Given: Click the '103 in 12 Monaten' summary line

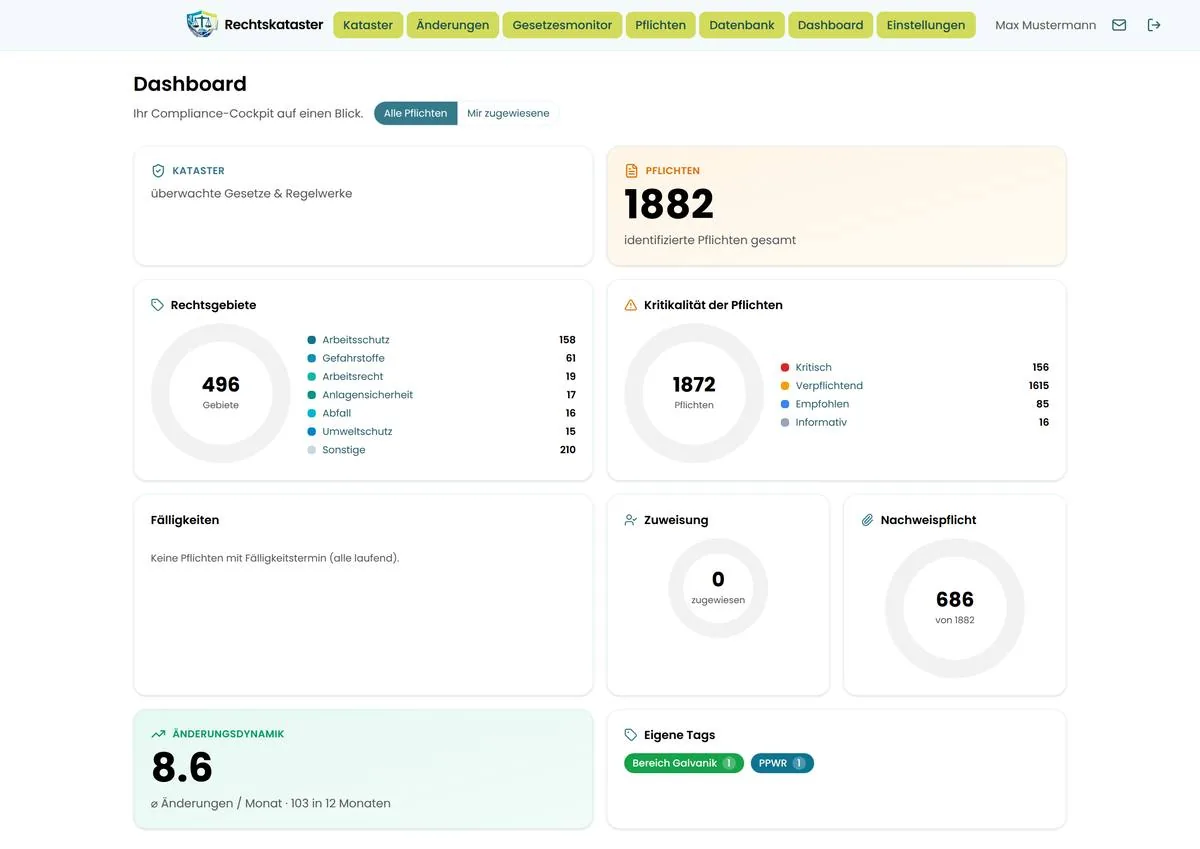Looking at the screenshot, I should tap(271, 803).
